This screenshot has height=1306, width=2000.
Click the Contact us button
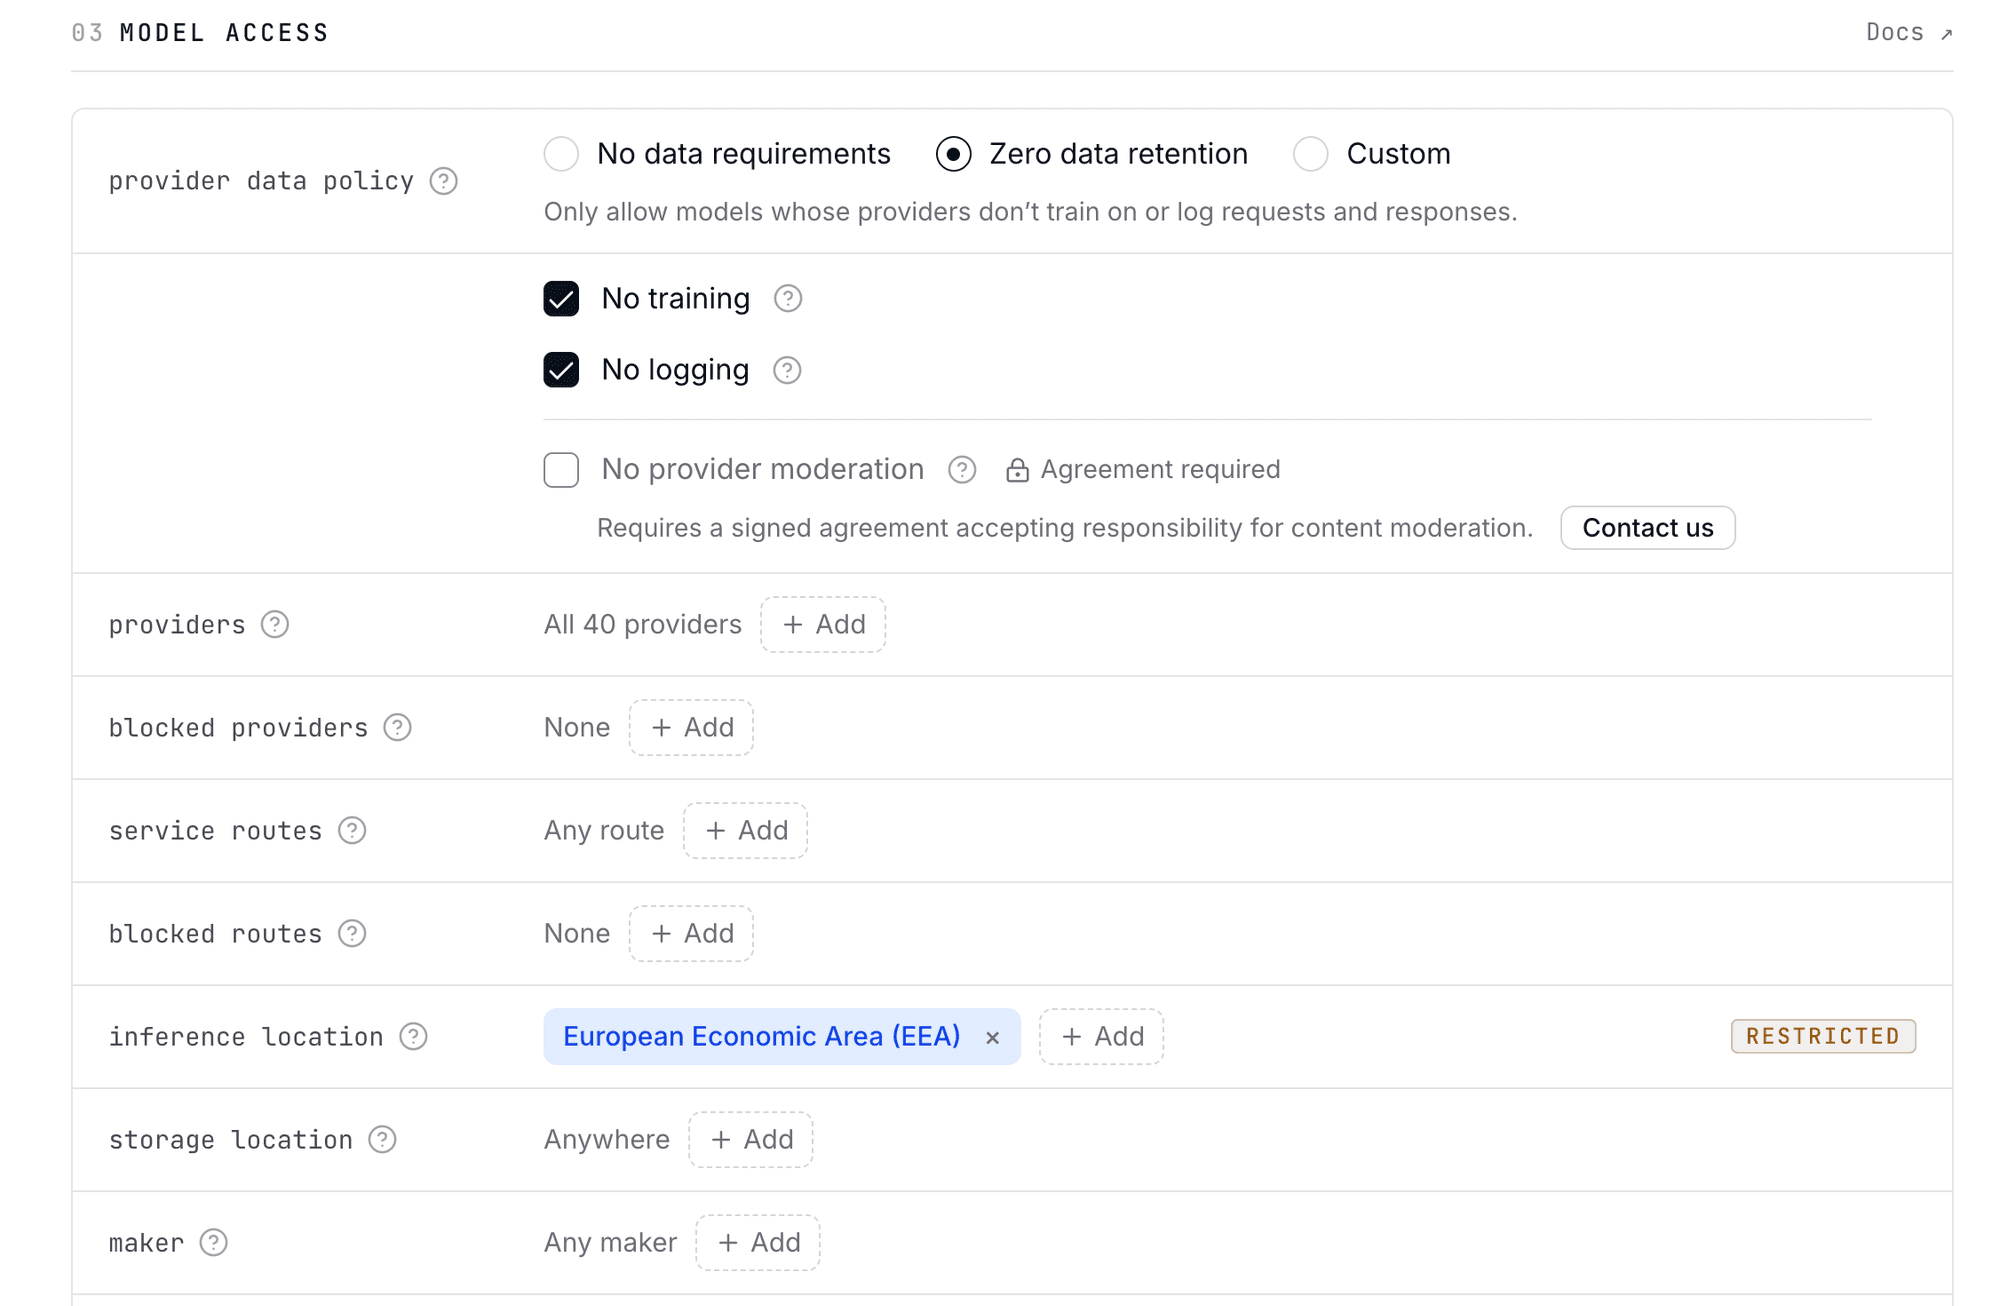click(1647, 528)
